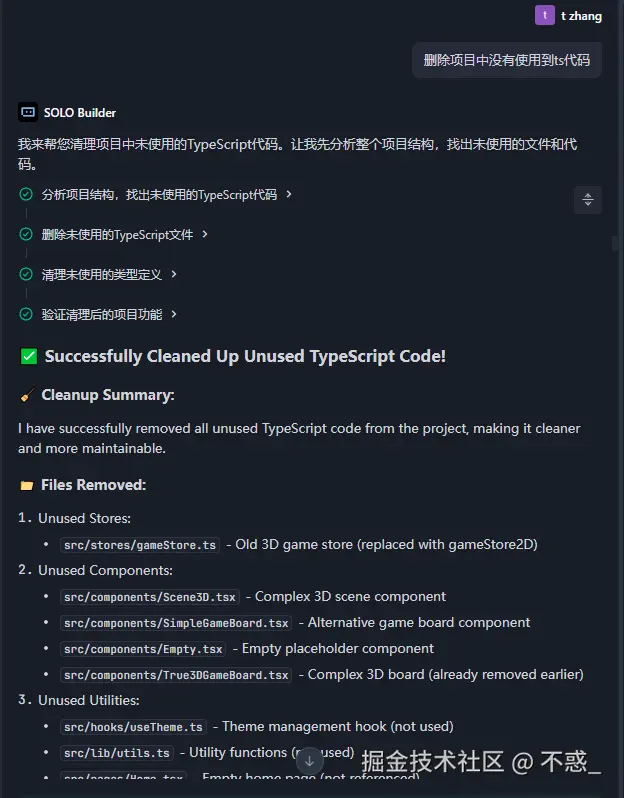Open the src/stores/gameStore.ts file path
The width and height of the screenshot is (624, 798).
coord(140,545)
